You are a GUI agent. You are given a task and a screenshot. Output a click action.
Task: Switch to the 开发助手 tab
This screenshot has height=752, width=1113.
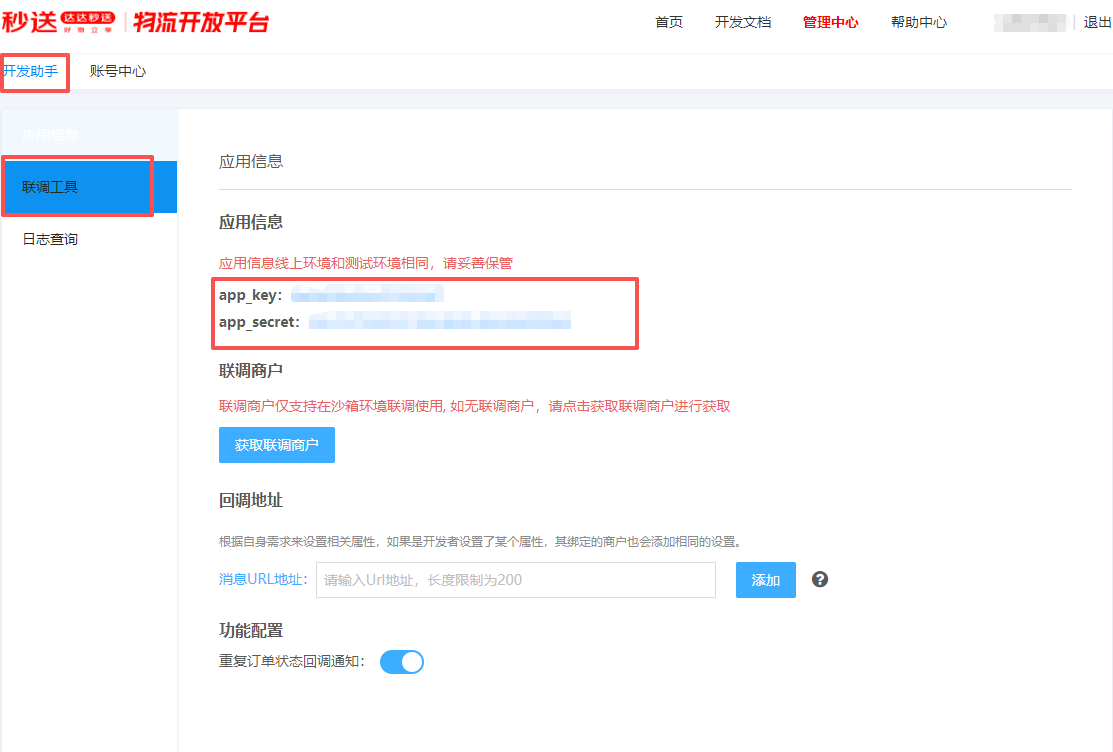pos(31,71)
